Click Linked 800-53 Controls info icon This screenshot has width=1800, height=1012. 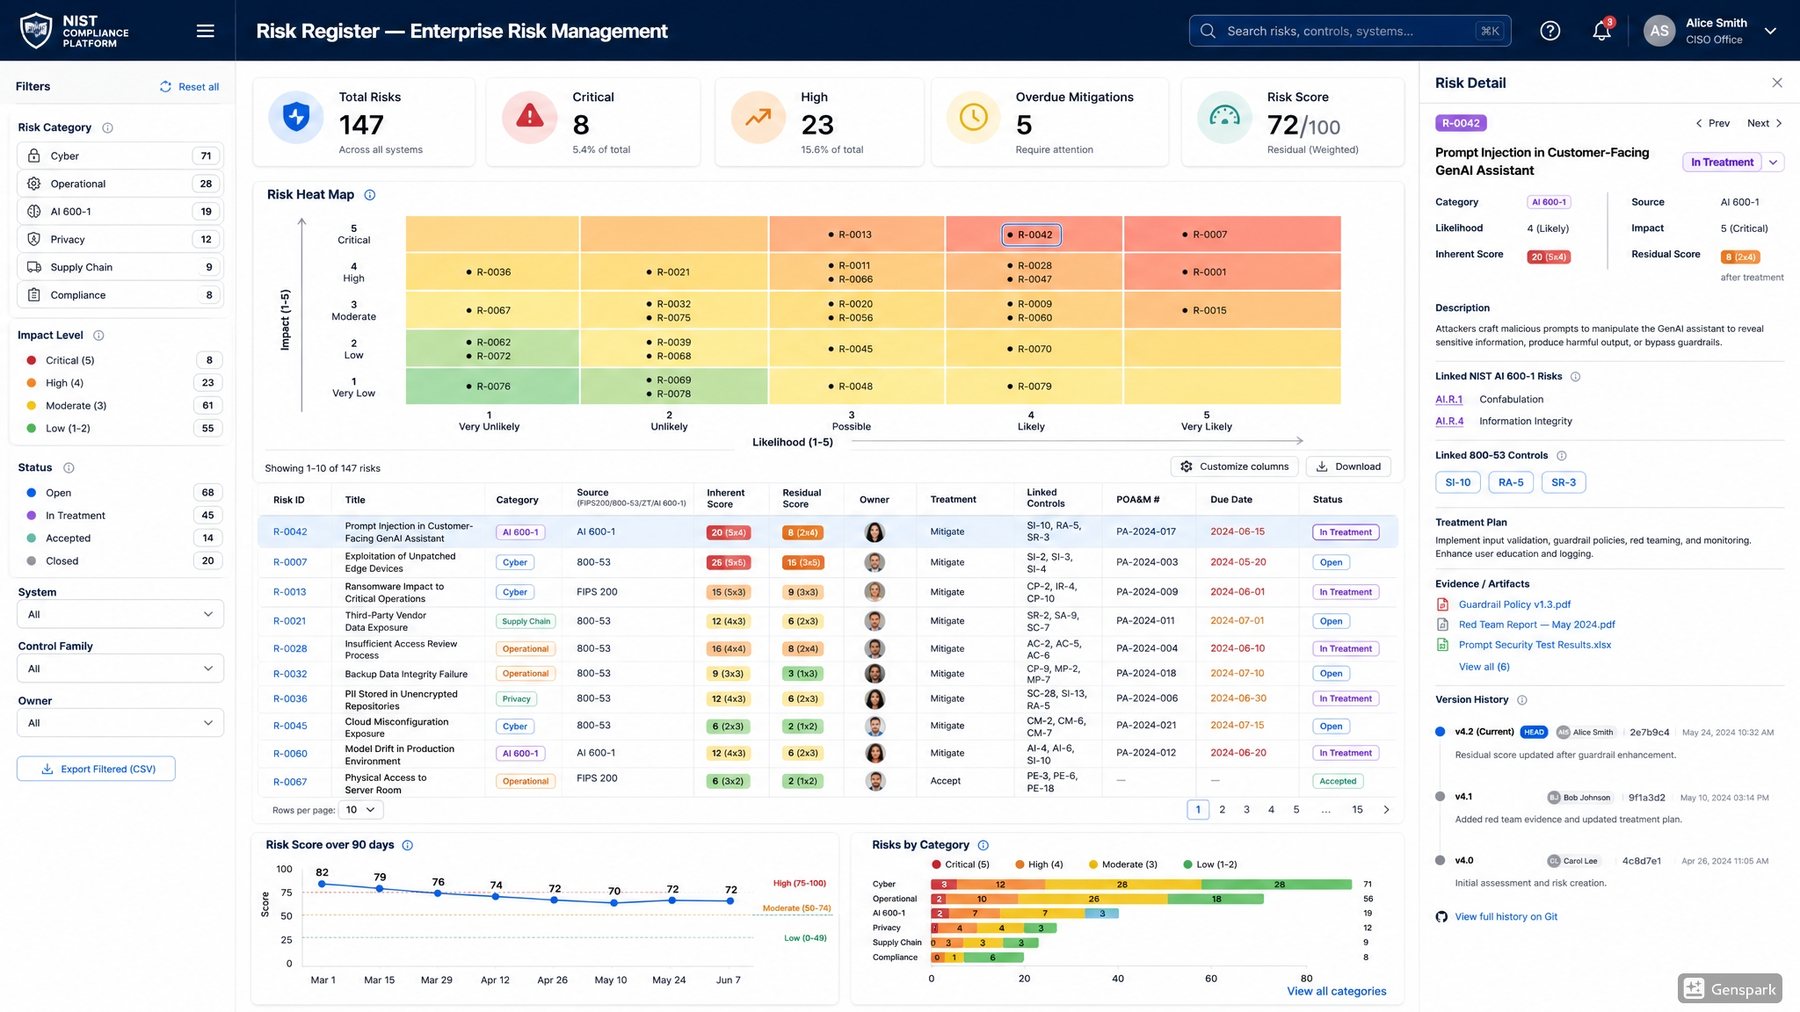(1562, 456)
